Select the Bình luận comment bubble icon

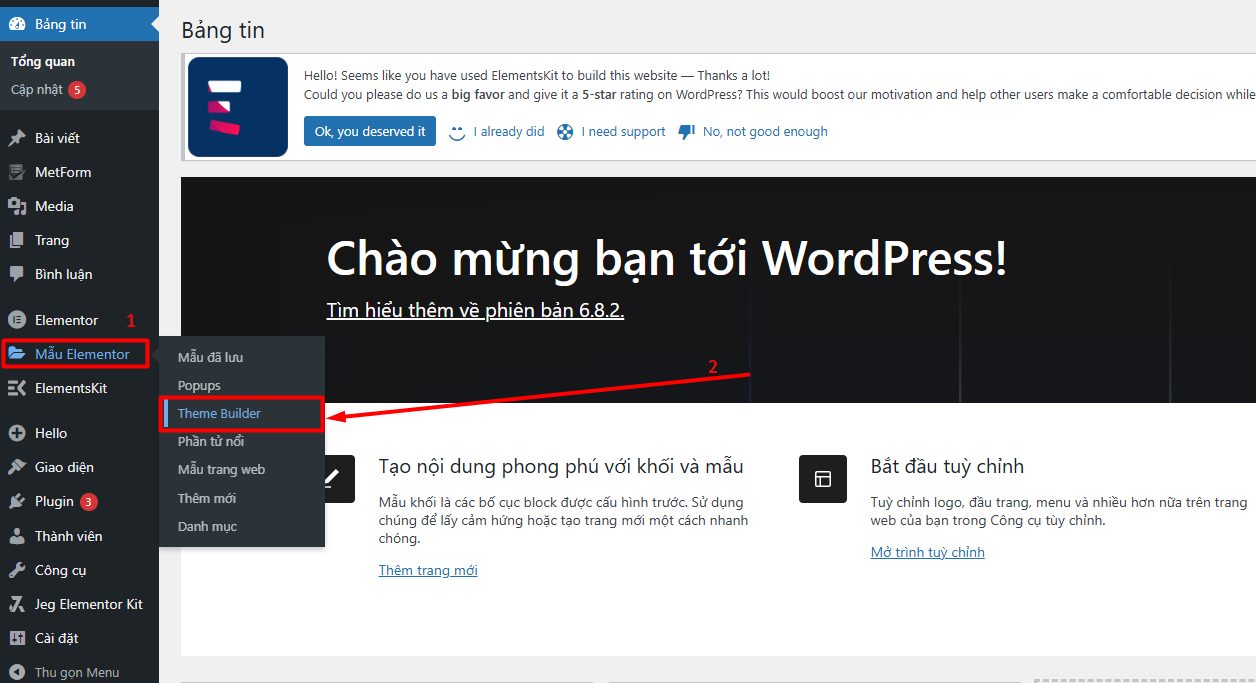(17, 274)
